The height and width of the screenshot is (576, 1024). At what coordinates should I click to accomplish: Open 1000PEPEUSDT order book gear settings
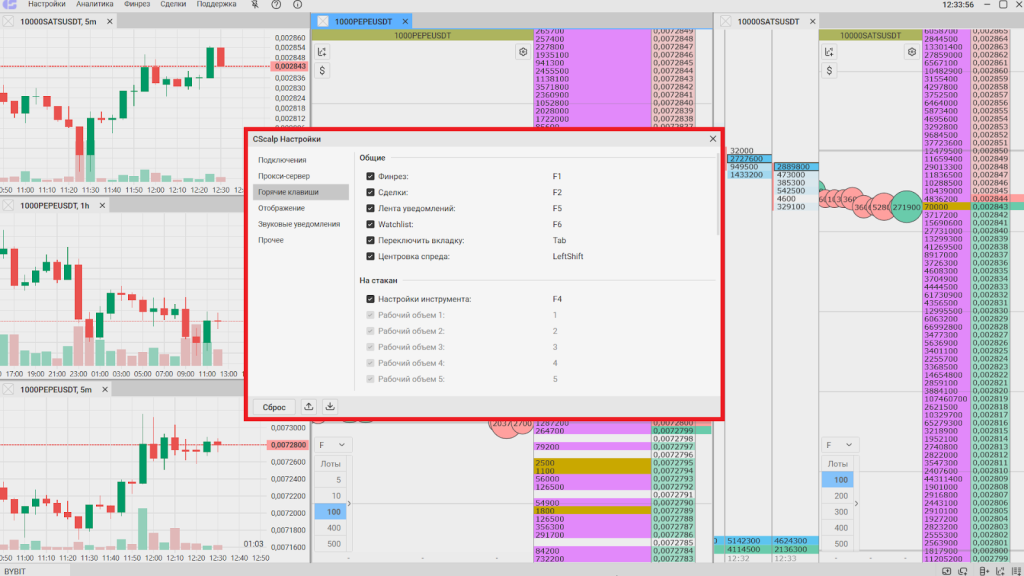tap(522, 52)
